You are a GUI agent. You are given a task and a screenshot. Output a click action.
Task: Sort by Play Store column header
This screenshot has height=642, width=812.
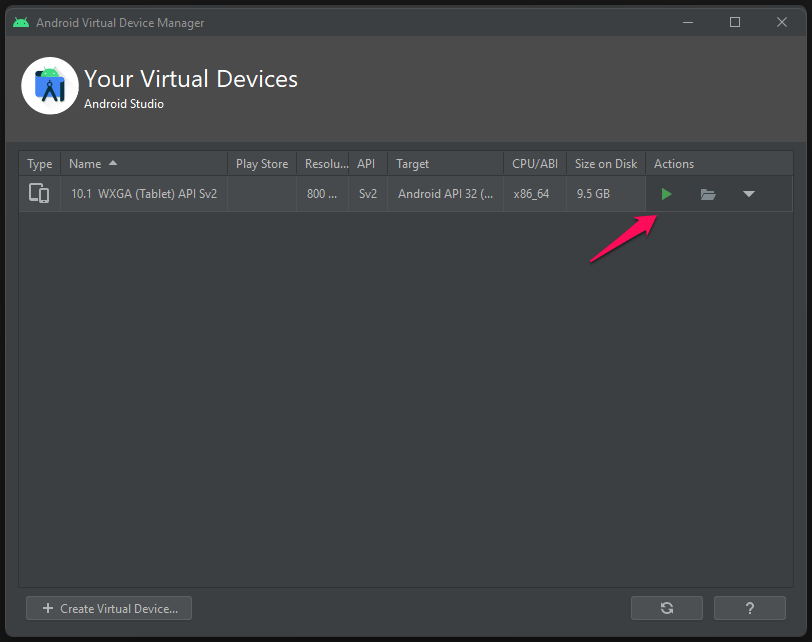(262, 164)
